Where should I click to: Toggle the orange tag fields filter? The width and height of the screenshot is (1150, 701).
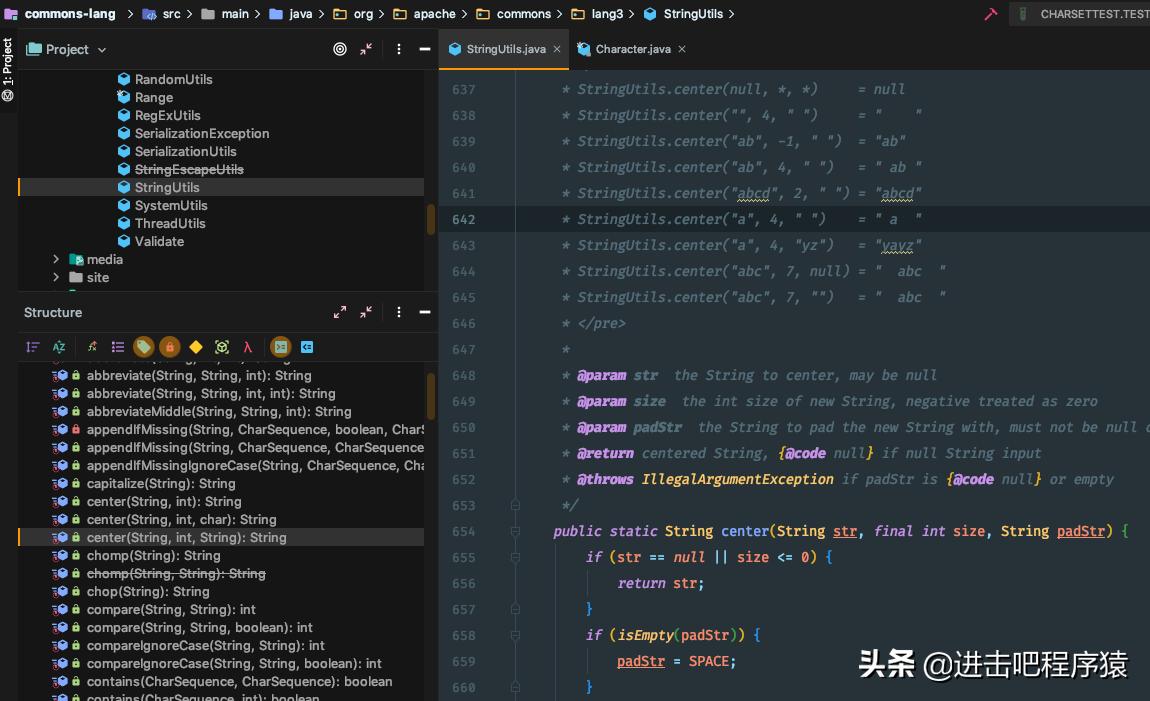click(x=144, y=347)
